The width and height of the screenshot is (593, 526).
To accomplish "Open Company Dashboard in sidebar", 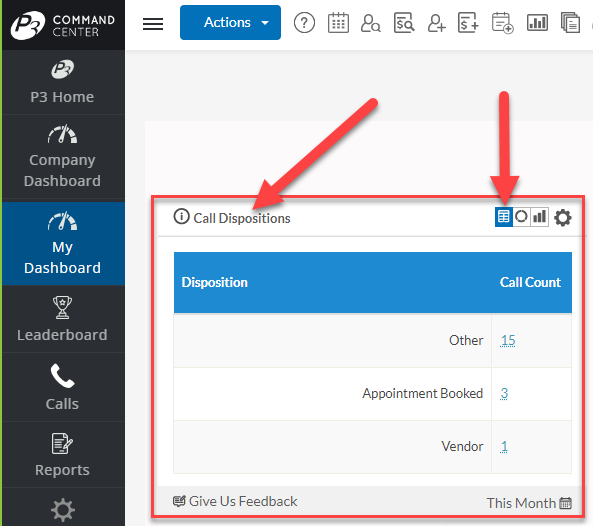I will [x=62, y=156].
